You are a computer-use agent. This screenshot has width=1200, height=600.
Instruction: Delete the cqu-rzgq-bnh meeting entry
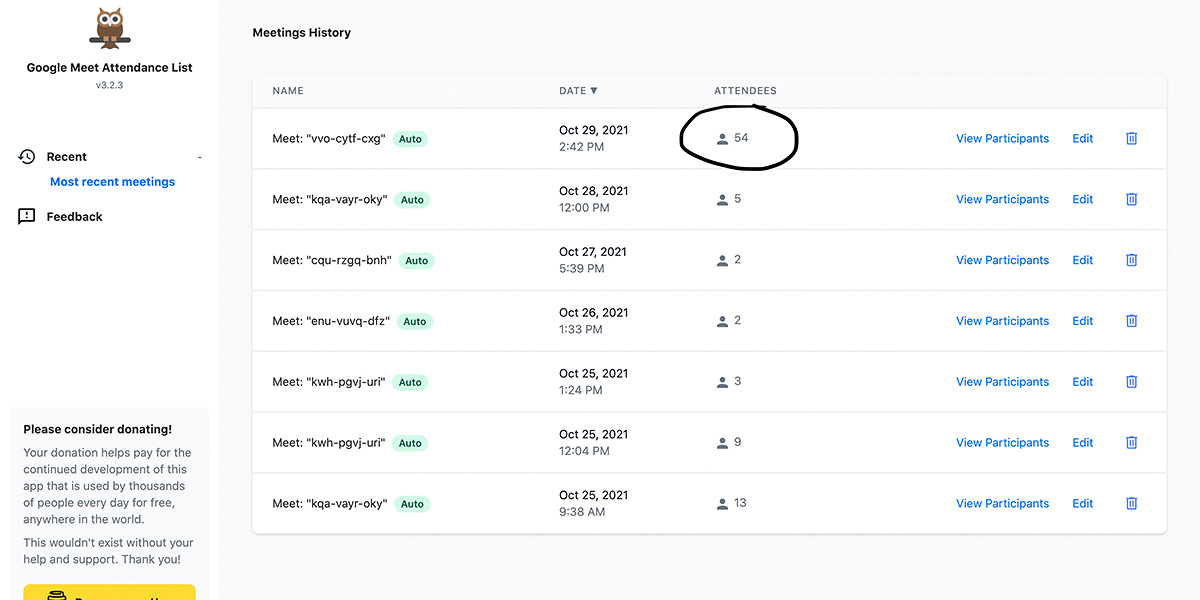[1131, 260]
